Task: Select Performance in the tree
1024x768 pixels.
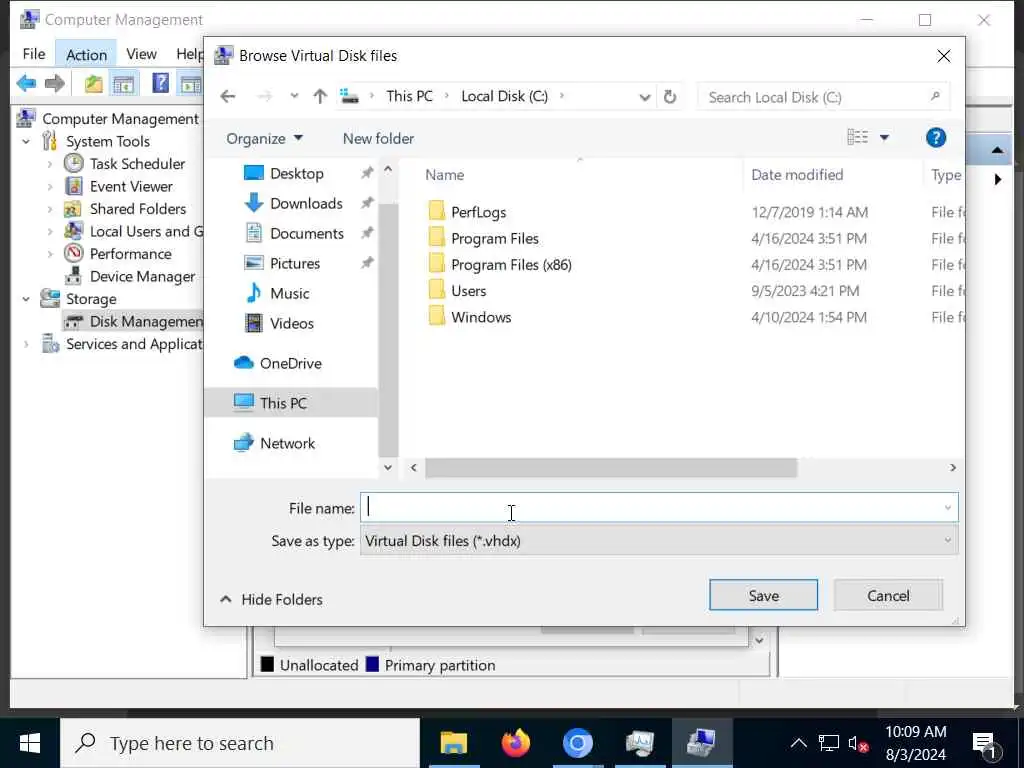Action: (130, 254)
